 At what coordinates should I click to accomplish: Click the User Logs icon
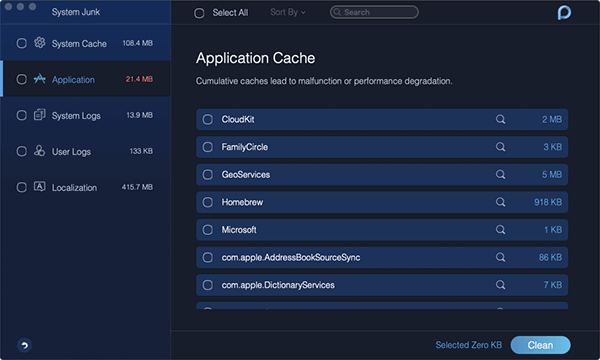[x=39, y=151]
